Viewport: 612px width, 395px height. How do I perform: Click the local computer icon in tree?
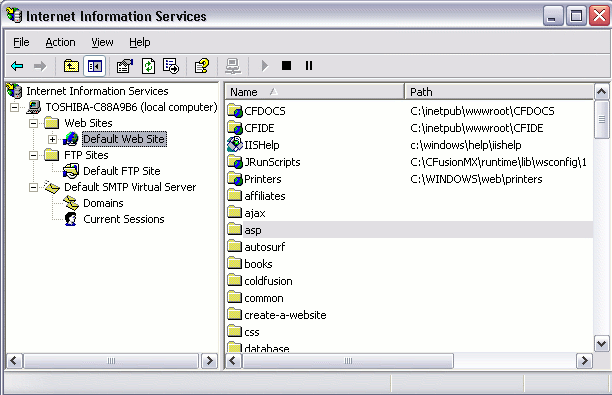tap(34, 107)
